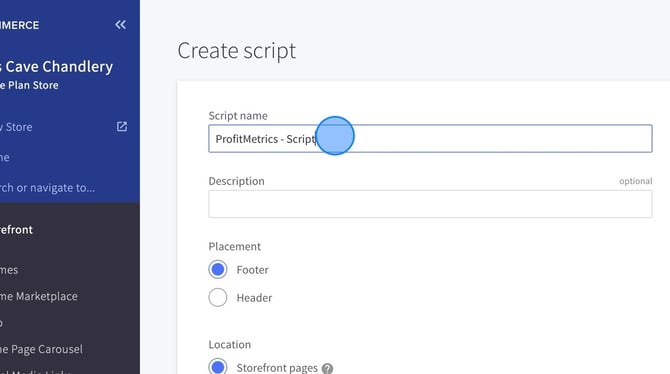Click the Description input field
Viewport: 670px width, 374px height.
point(430,204)
